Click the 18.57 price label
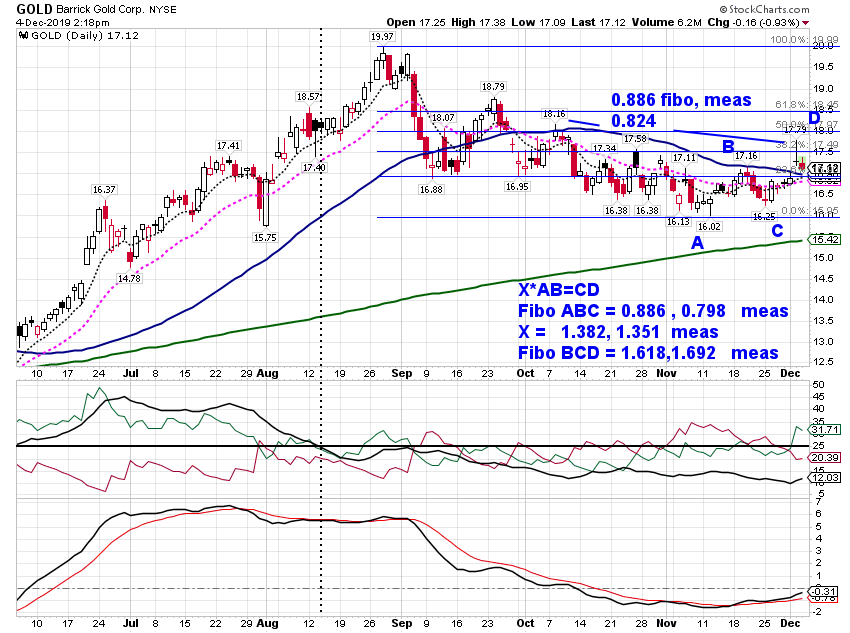The height and width of the screenshot is (633, 850). 307,96
